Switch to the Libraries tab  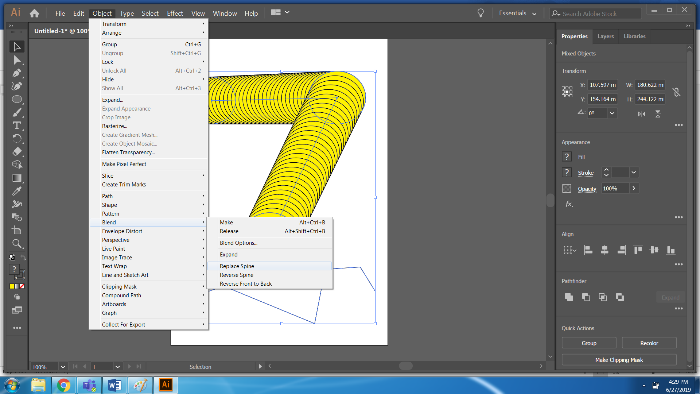(x=634, y=36)
